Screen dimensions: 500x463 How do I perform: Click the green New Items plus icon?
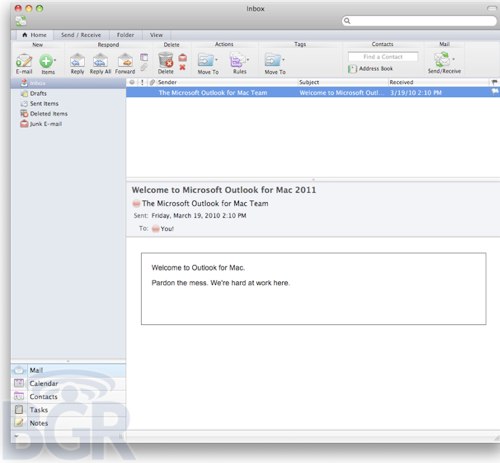point(46,61)
